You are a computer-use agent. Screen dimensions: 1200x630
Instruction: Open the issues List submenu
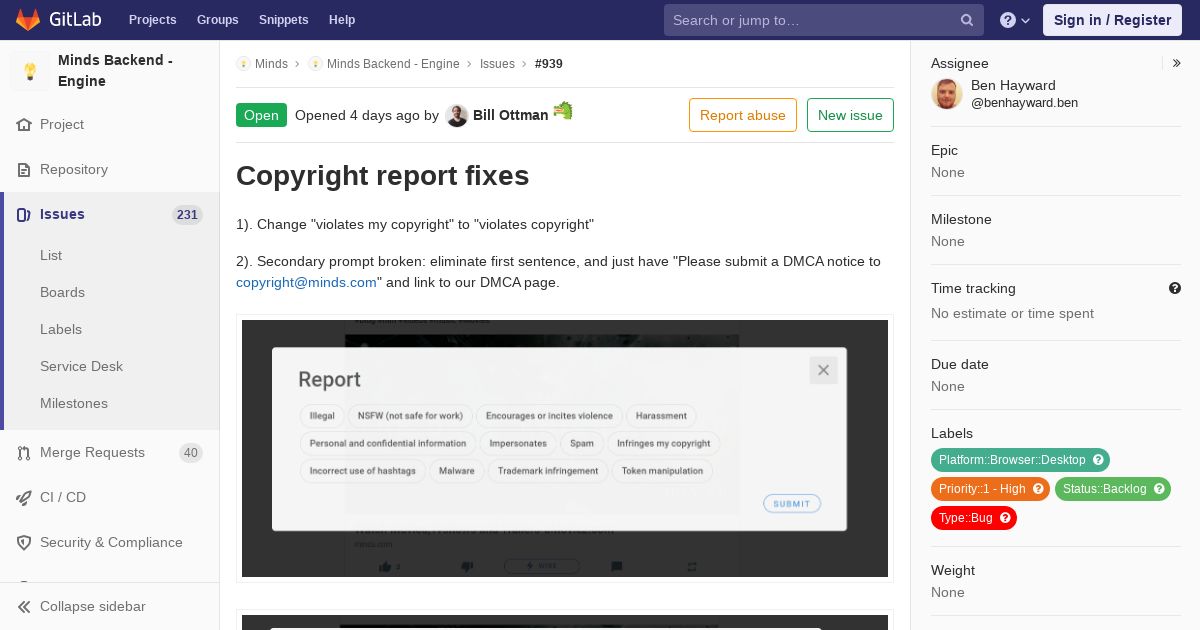coord(51,255)
